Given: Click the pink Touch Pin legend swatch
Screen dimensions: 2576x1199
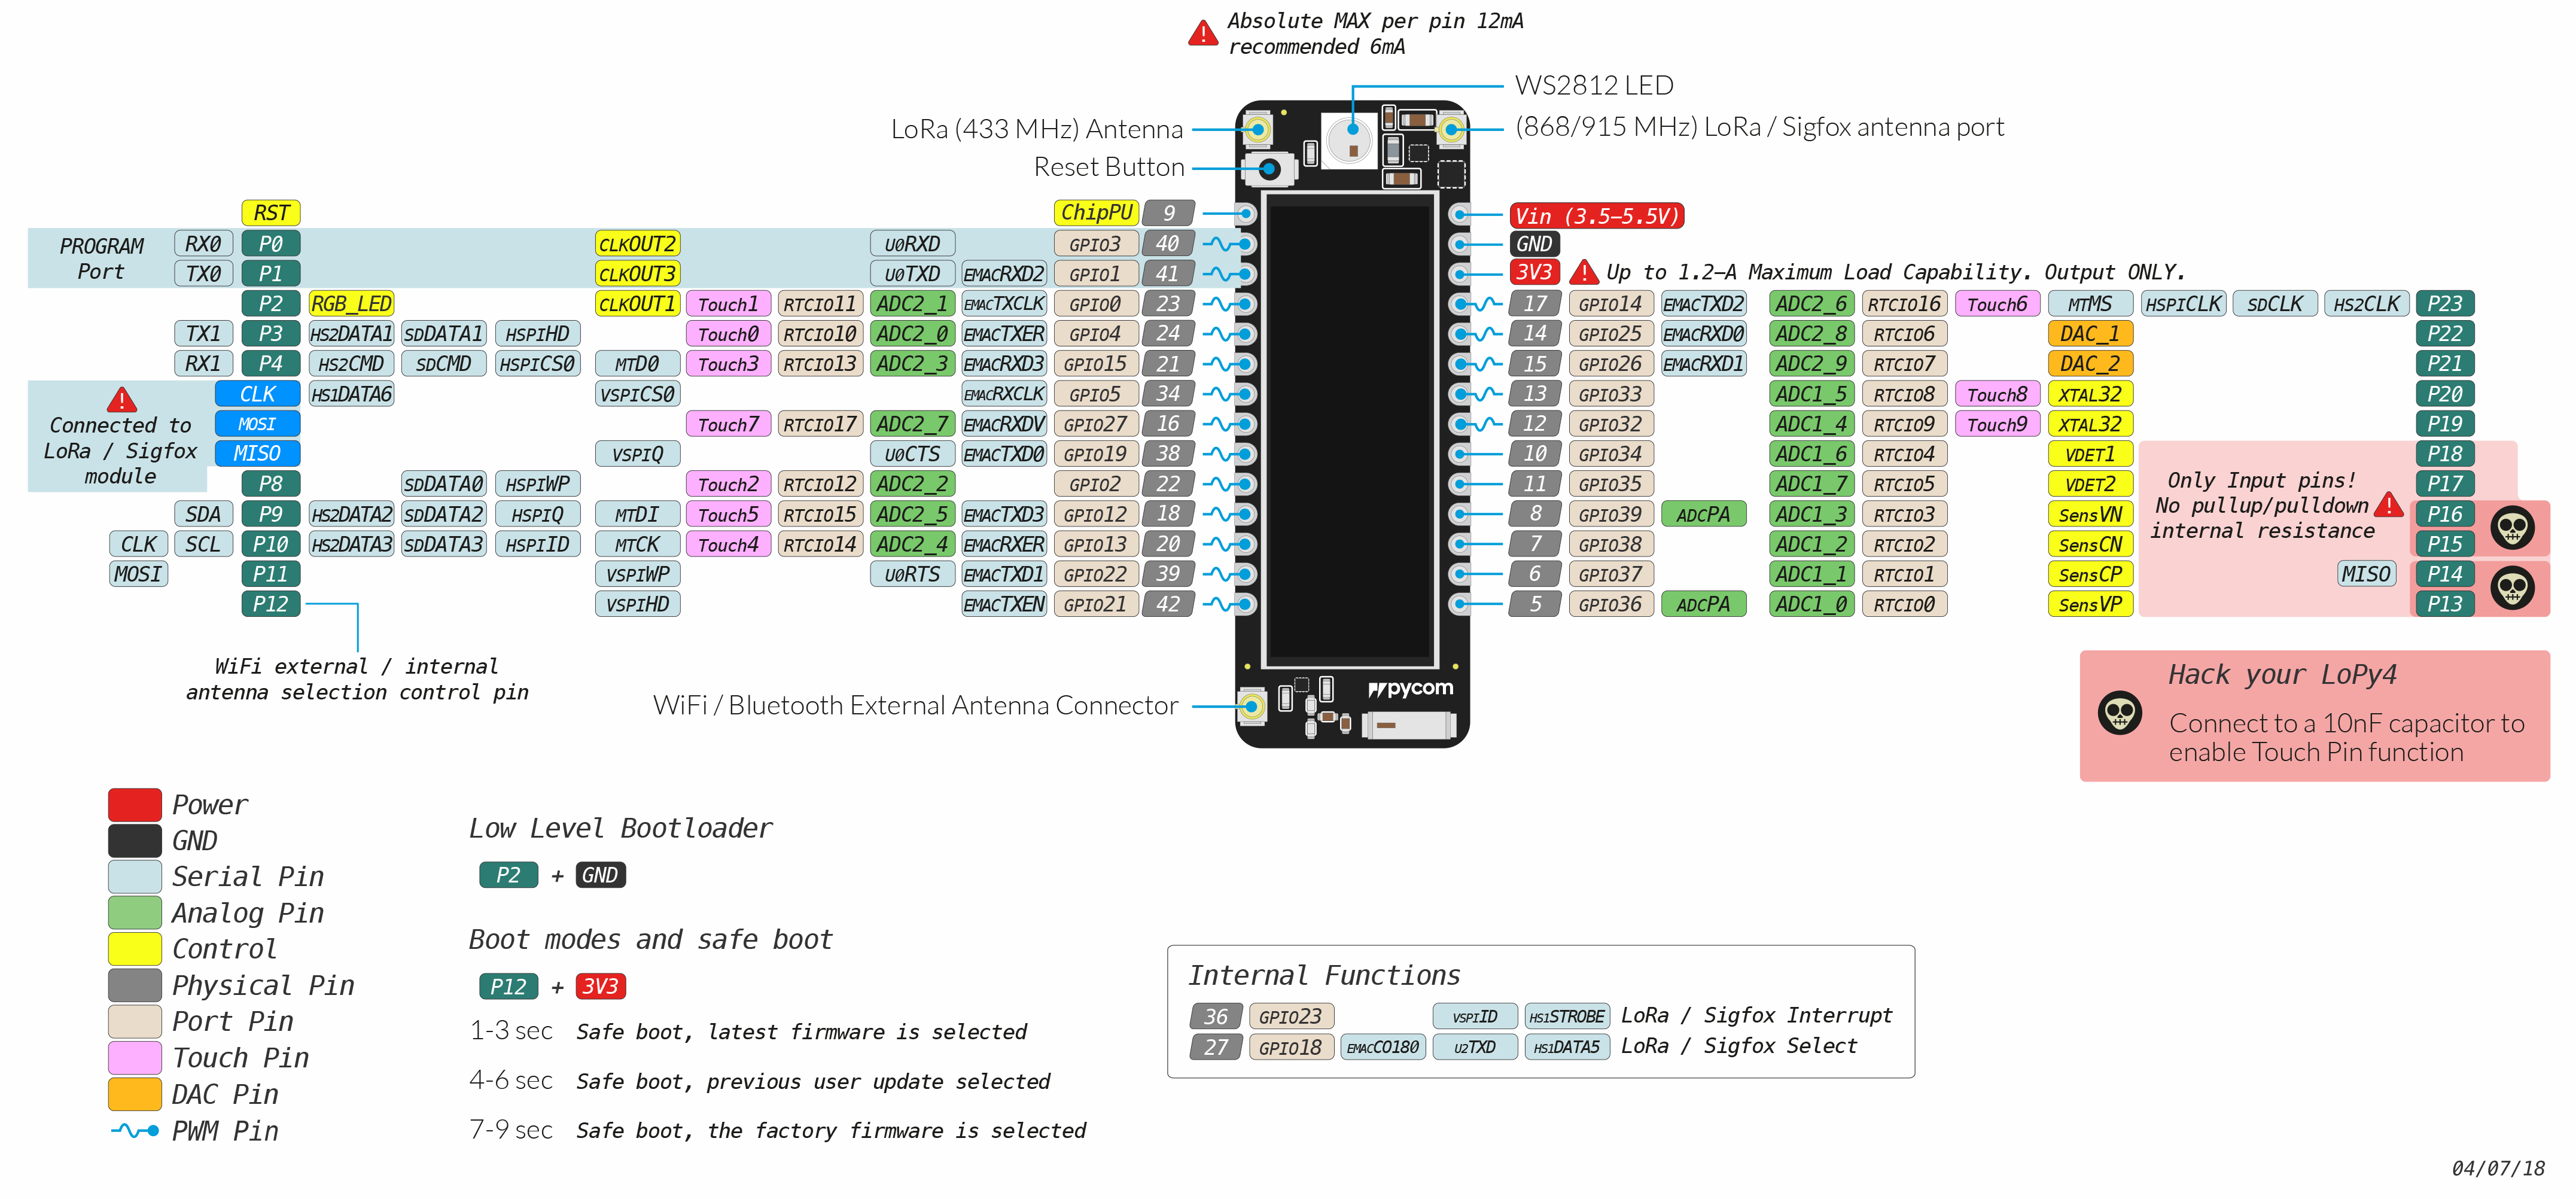Looking at the screenshot, I should point(134,1057).
